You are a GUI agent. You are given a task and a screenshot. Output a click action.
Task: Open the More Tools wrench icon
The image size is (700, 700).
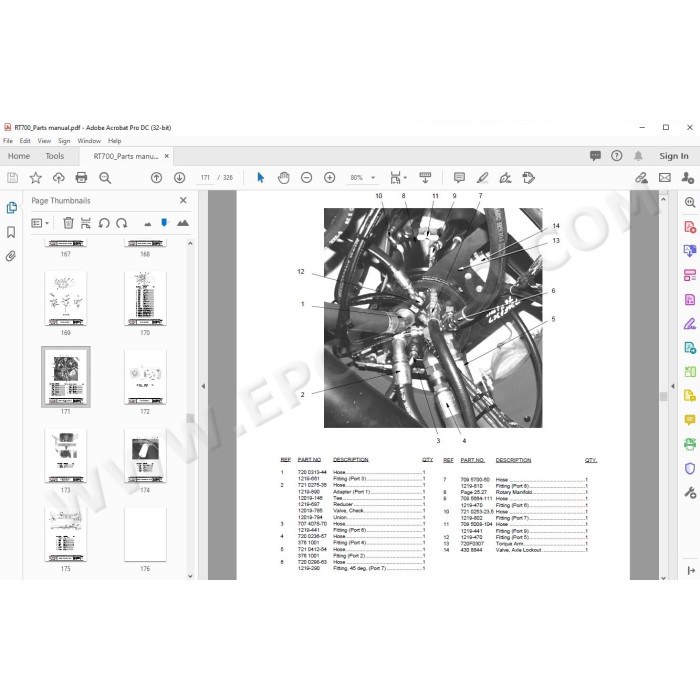[x=690, y=493]
